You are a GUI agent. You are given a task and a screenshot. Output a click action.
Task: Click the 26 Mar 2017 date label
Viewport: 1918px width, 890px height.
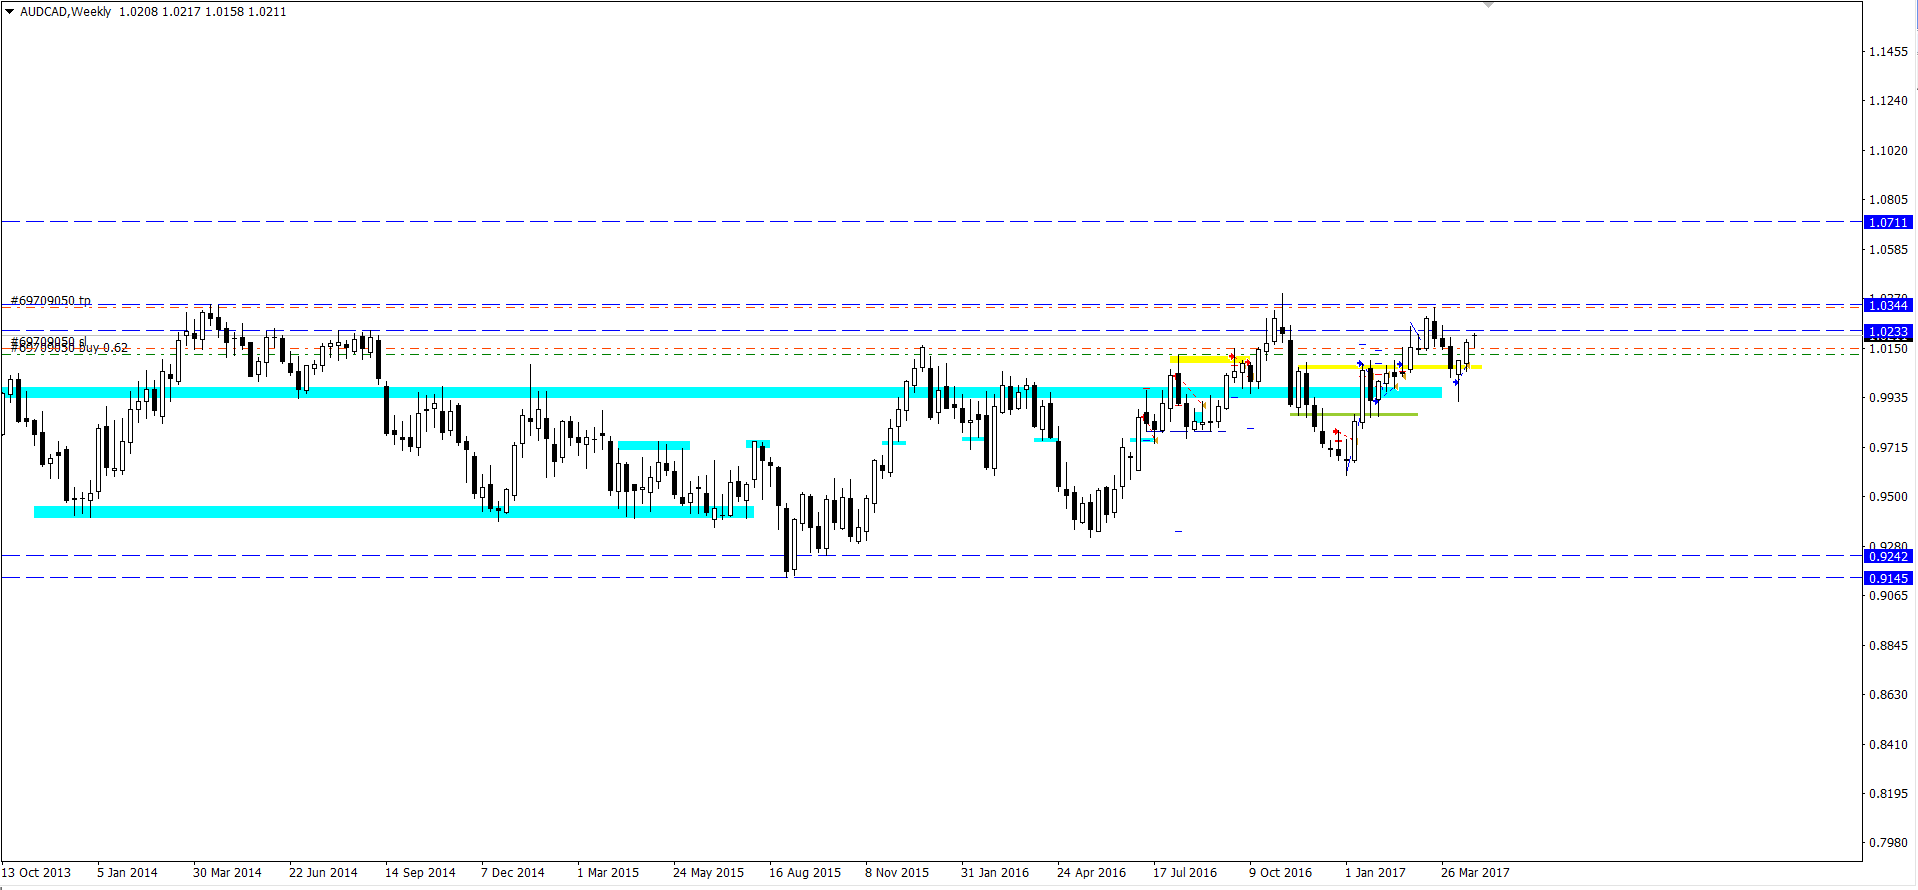point(1475,873)
